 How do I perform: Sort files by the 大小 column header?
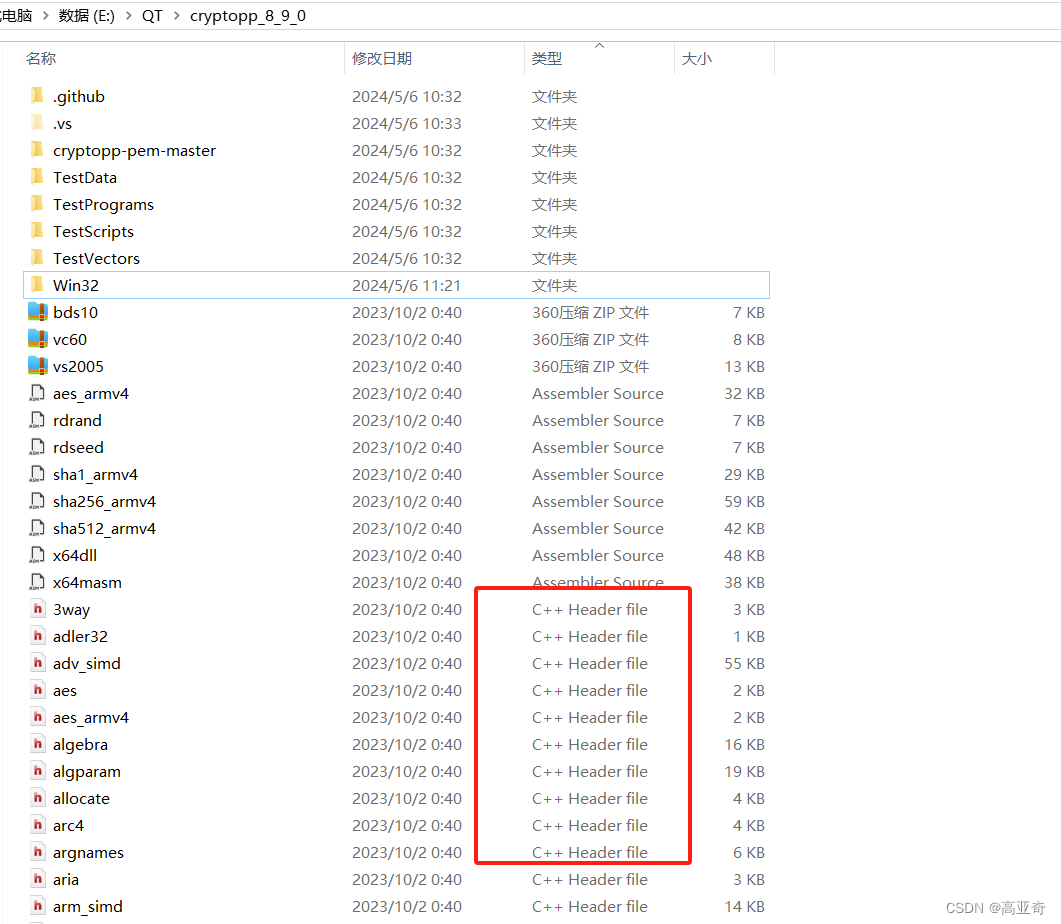(x=696, y=59)
